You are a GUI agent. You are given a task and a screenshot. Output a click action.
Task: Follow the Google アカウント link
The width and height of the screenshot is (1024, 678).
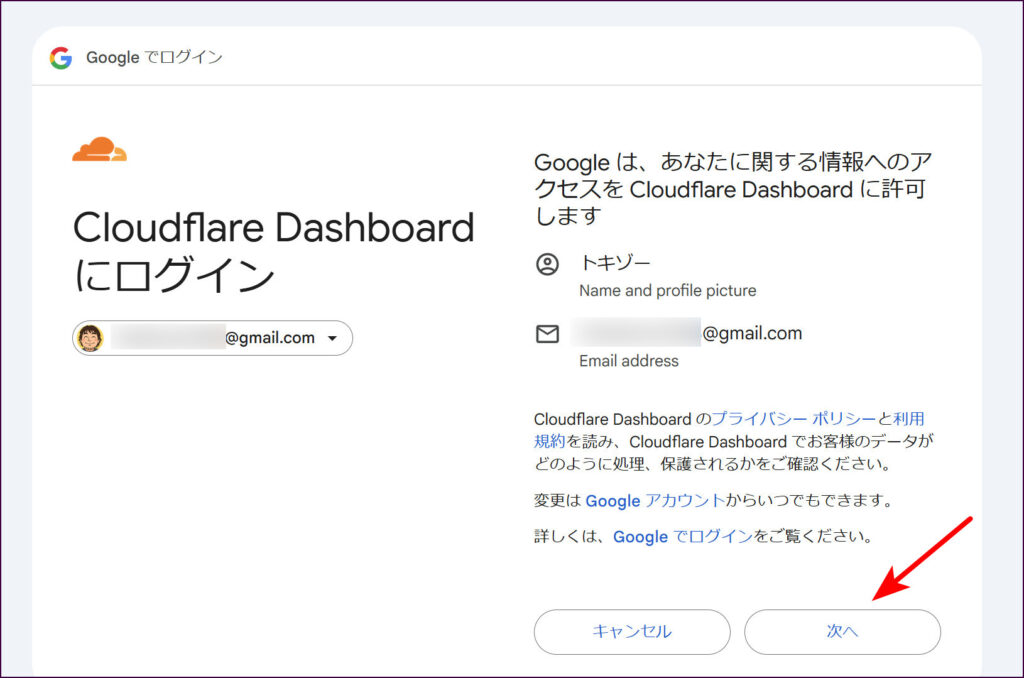click(x=654, y=500)
